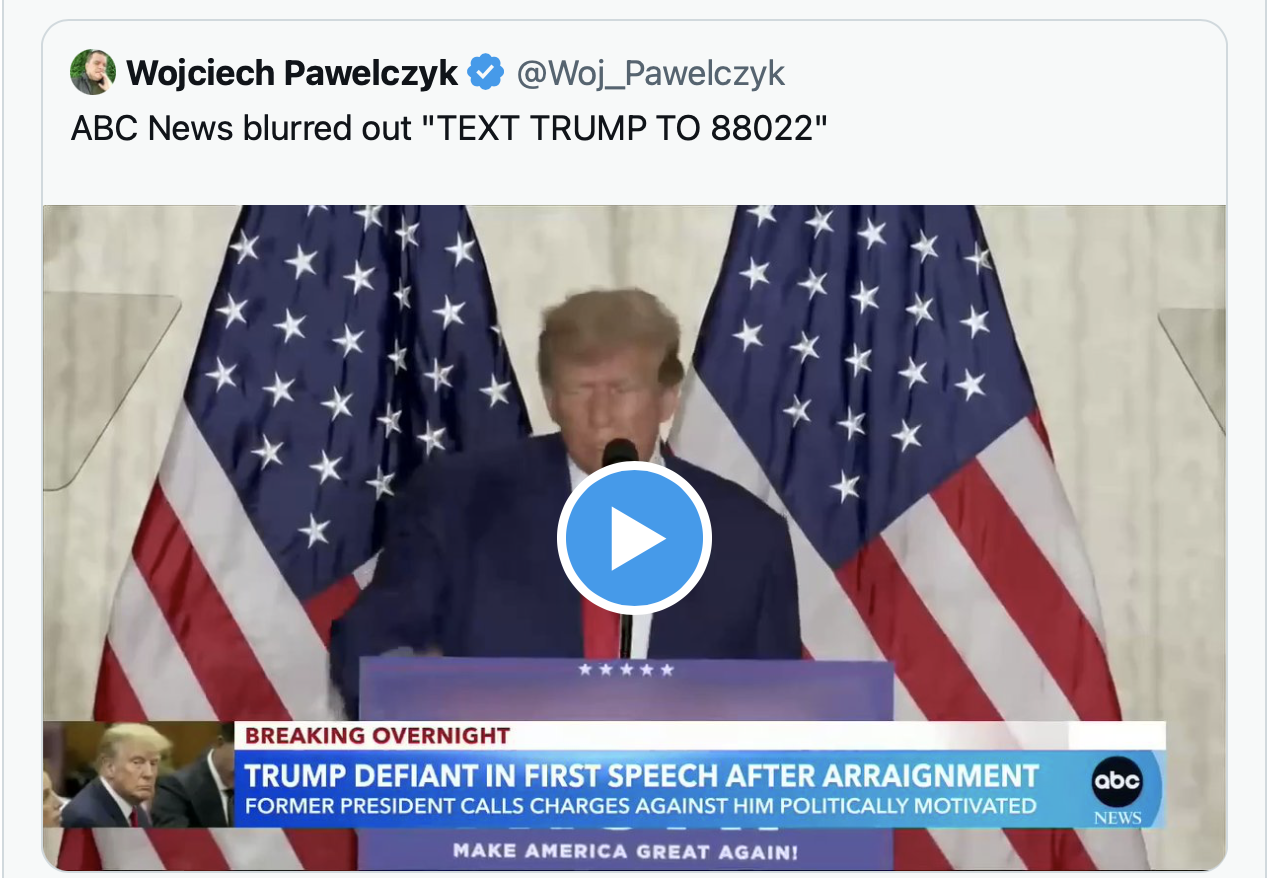Click the TRUMP DEFIANT IN FIRST SPEECH headline
The image size is (1272, 878).
tap(642, 775)
